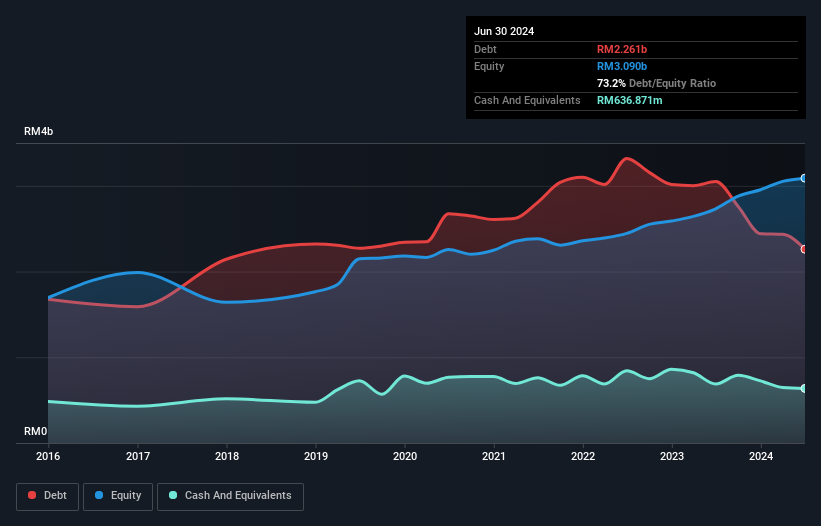Click the 2020 x-axis label
Viewport: 821px width, 526px height.
405,456
